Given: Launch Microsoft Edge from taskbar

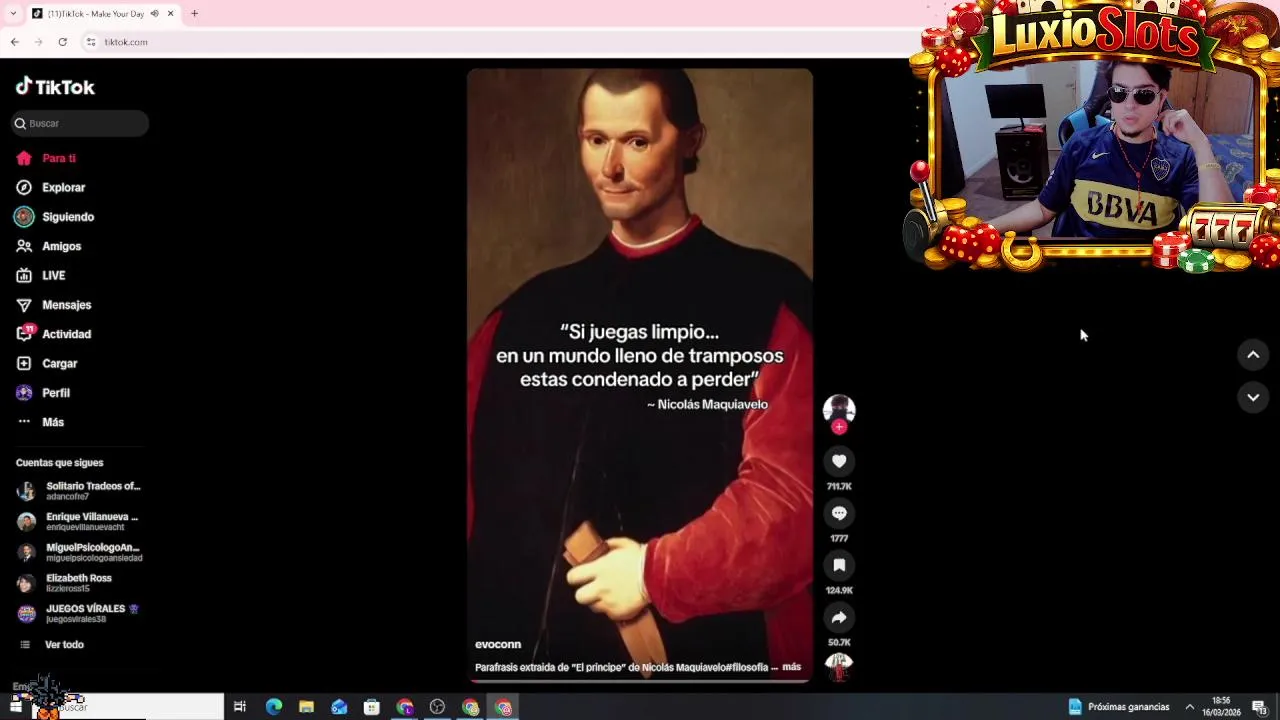Looking at the screenshot, I should pos(274,707).
